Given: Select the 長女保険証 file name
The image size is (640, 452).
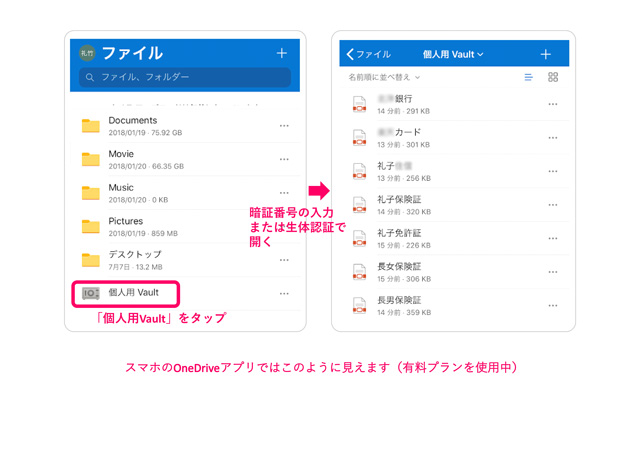Looking at the screenshot, I should [399, 266].
